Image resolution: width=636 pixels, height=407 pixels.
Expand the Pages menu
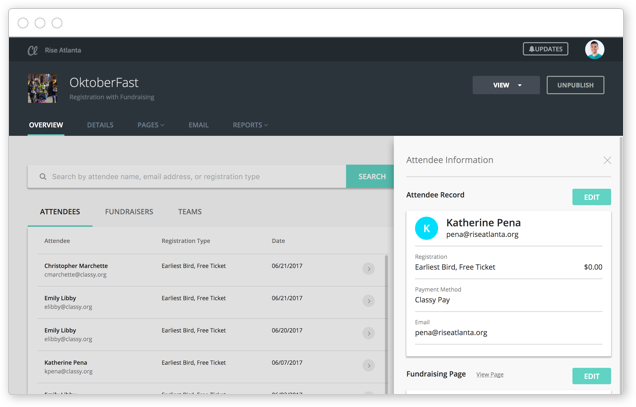150,125
